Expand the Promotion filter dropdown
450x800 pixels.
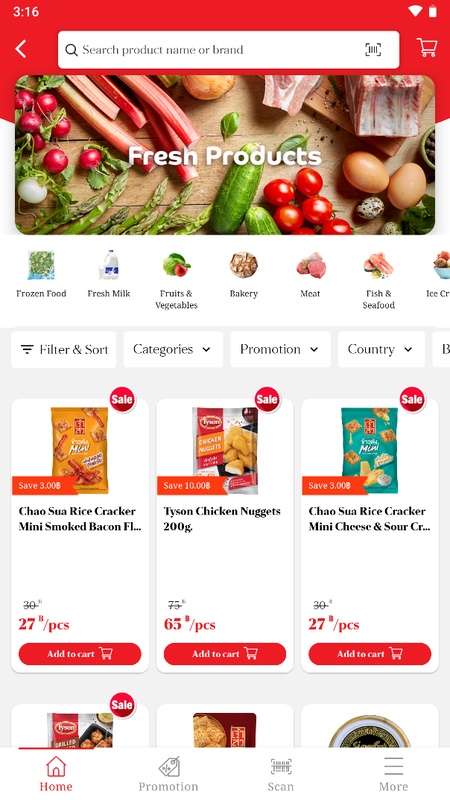[280, 349]
